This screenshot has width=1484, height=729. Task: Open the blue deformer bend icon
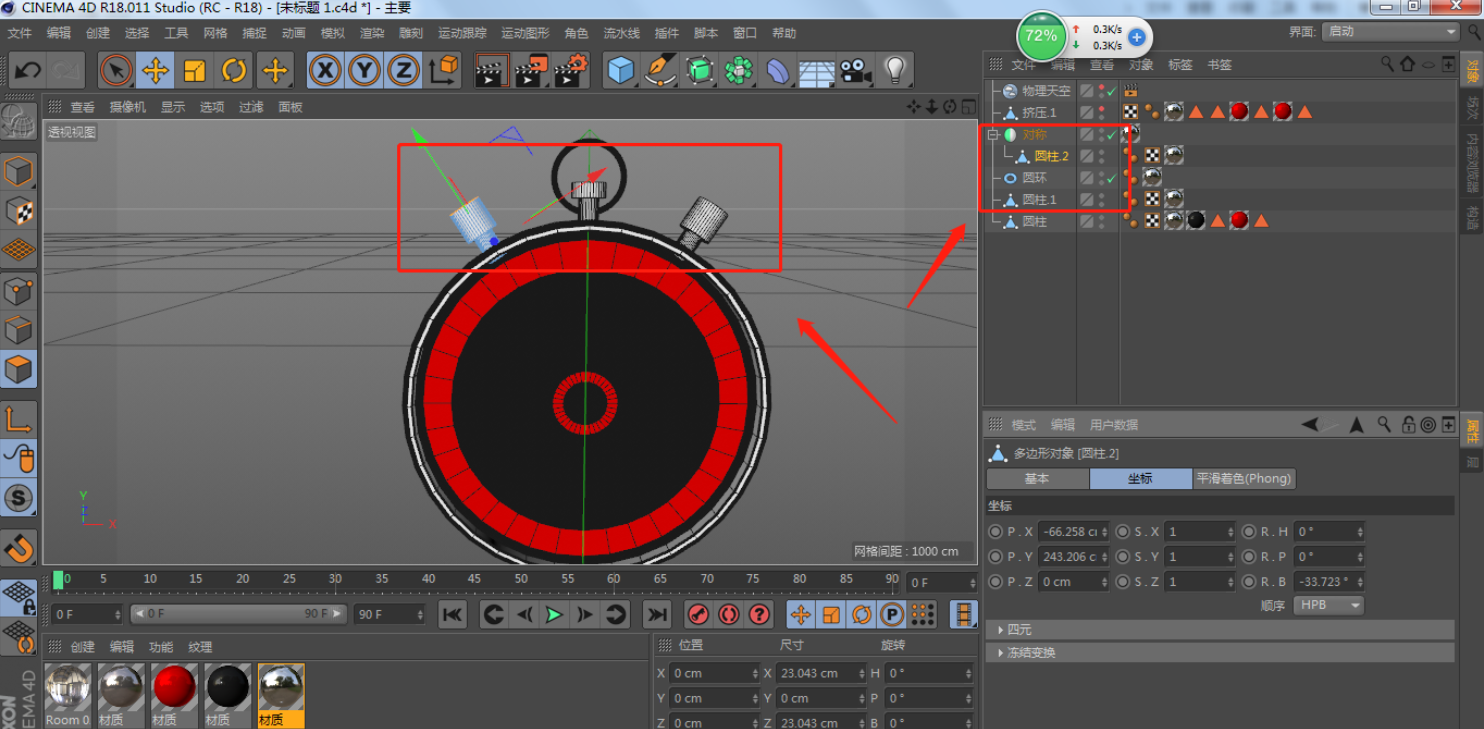coord(778,71)
